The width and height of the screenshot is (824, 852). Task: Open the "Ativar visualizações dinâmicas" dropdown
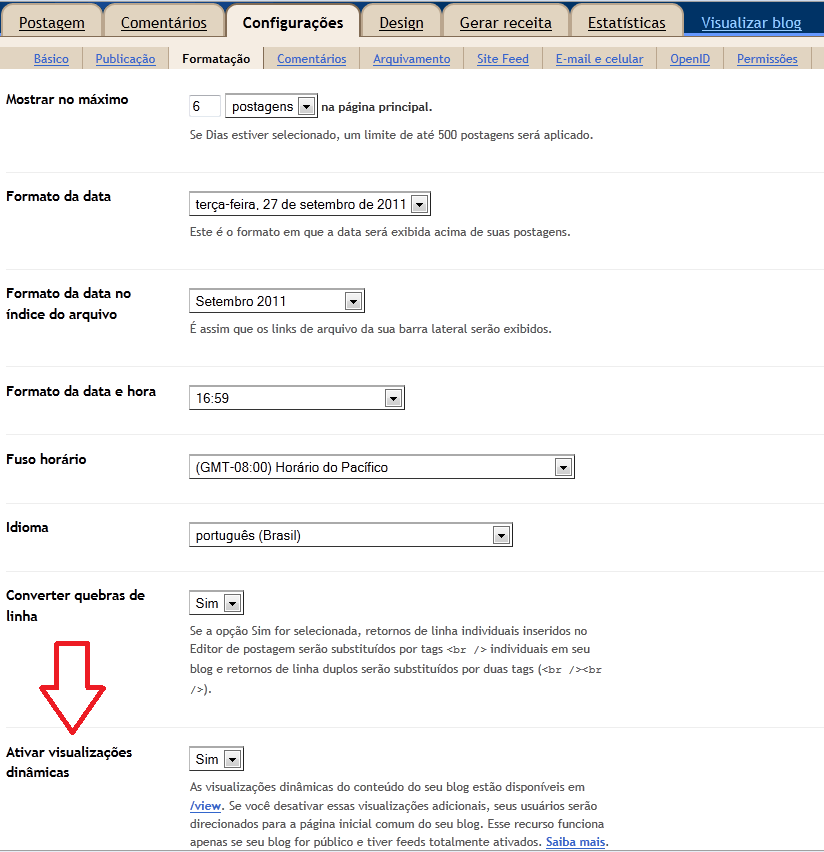tap(233, 758)
